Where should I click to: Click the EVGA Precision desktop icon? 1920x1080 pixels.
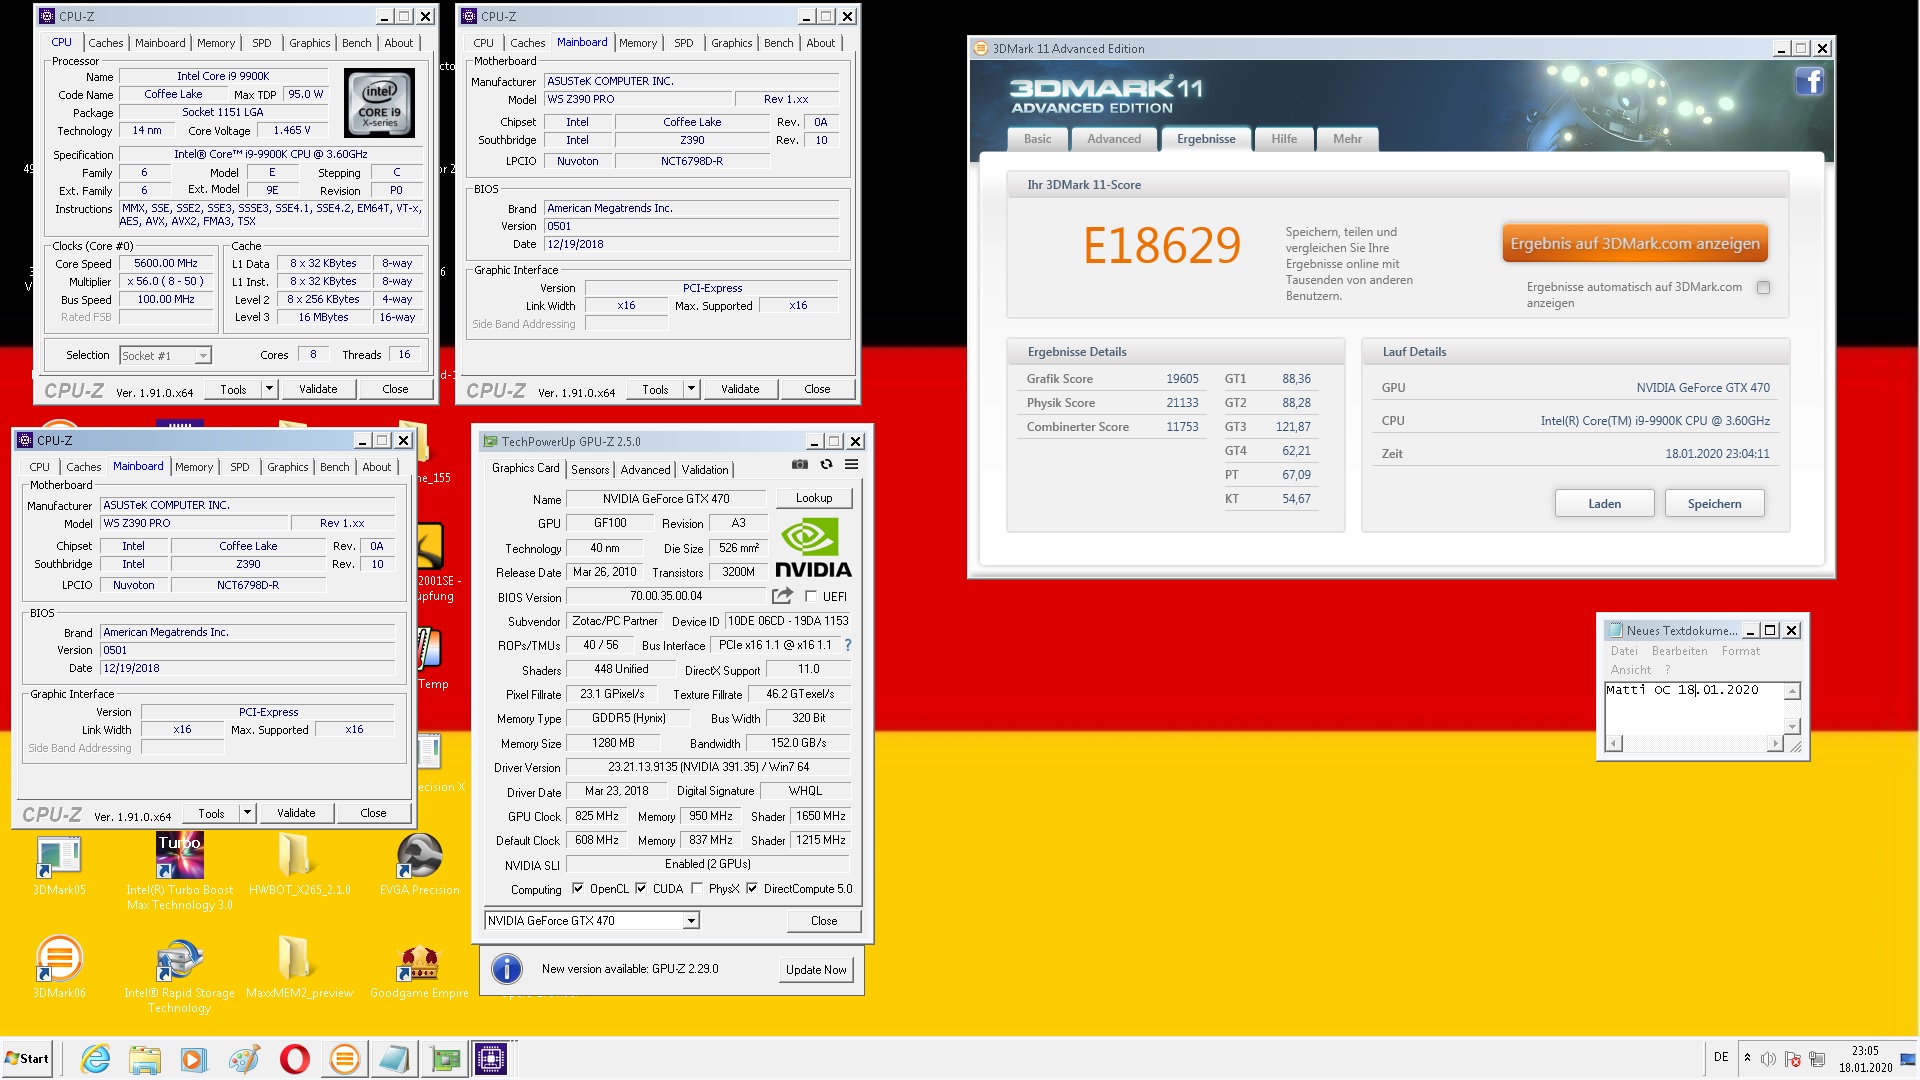click(420, 866)
